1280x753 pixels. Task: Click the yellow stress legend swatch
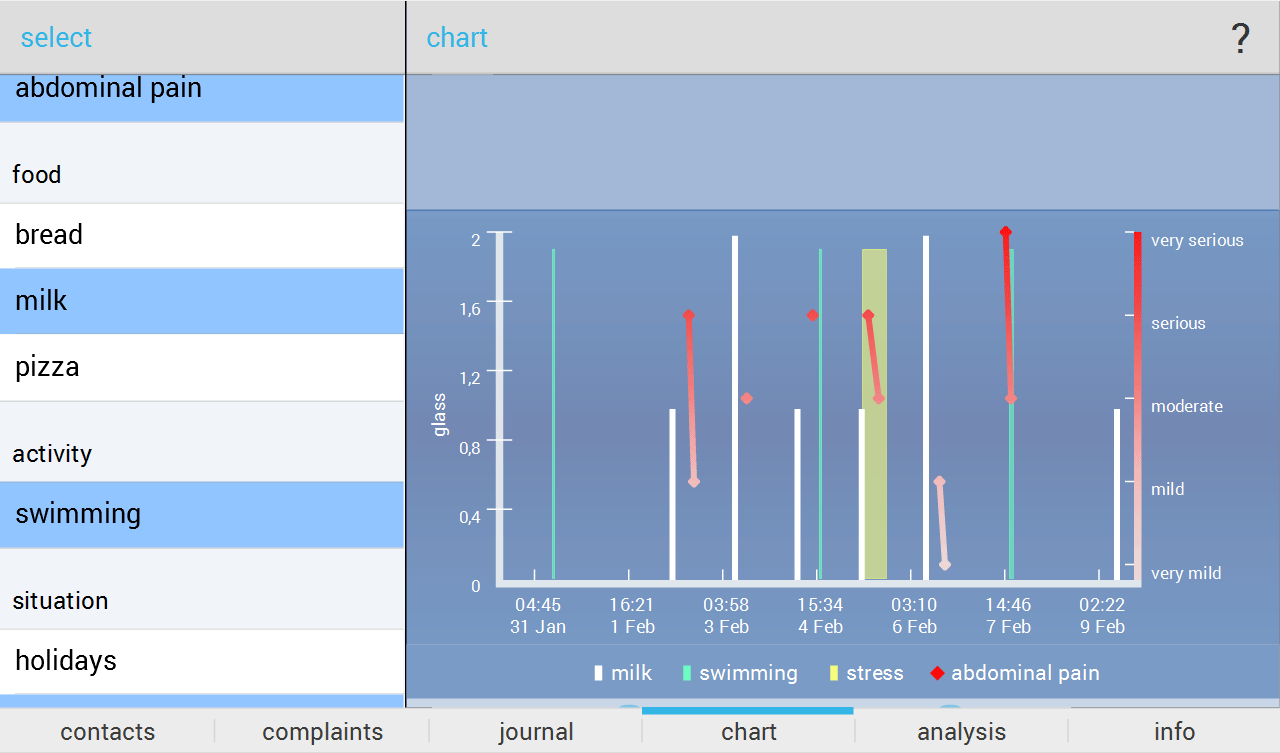click(x=834, y=673)
